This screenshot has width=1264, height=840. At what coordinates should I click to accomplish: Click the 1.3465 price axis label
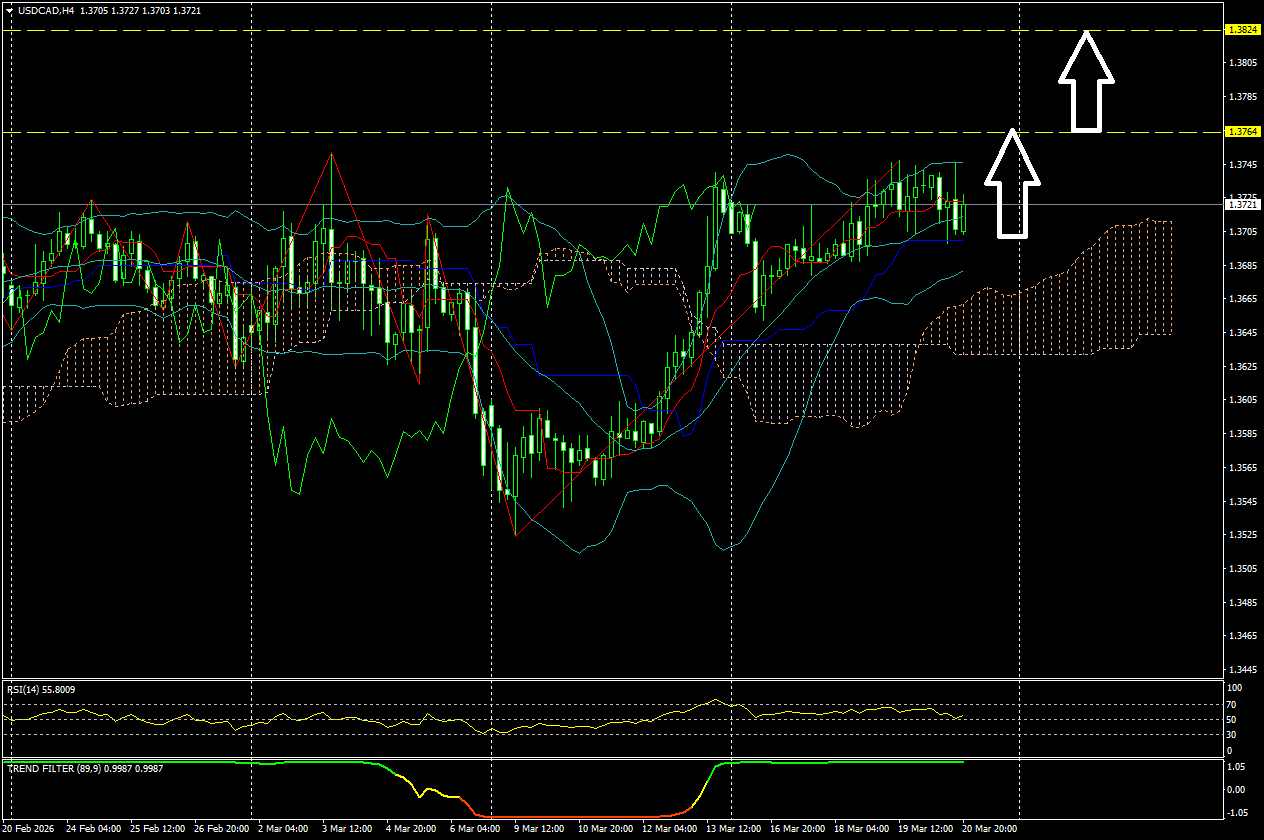pos(1242,636)
